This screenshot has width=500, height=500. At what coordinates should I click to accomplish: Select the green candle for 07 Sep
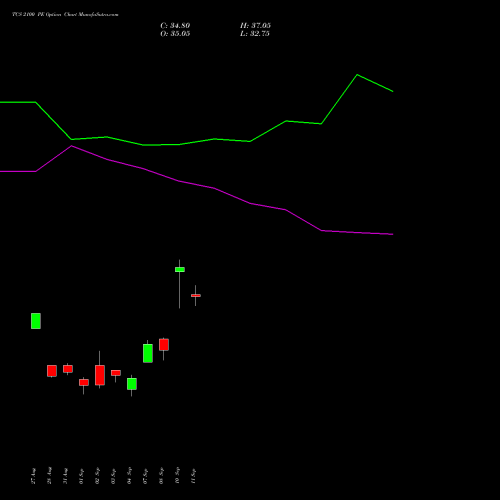click(148, 353)
